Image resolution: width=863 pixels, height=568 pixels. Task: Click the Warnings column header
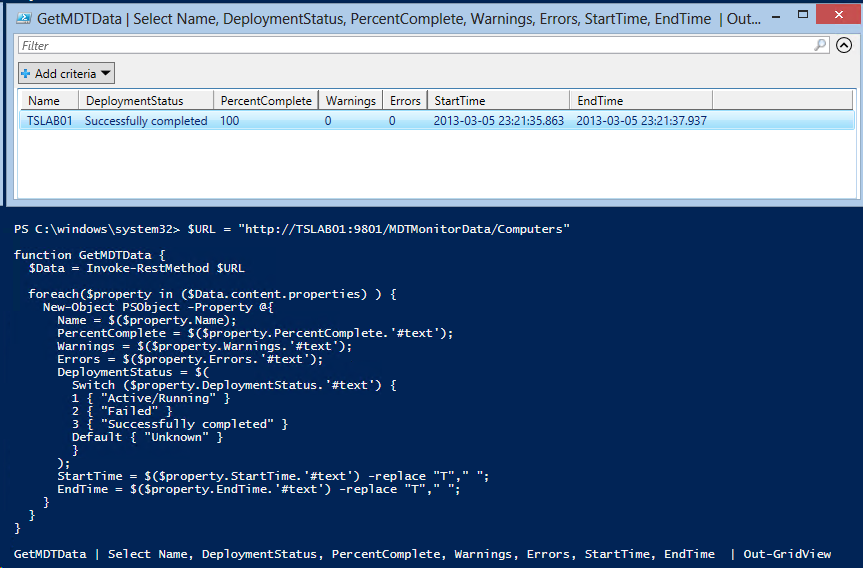pos(350,100)
